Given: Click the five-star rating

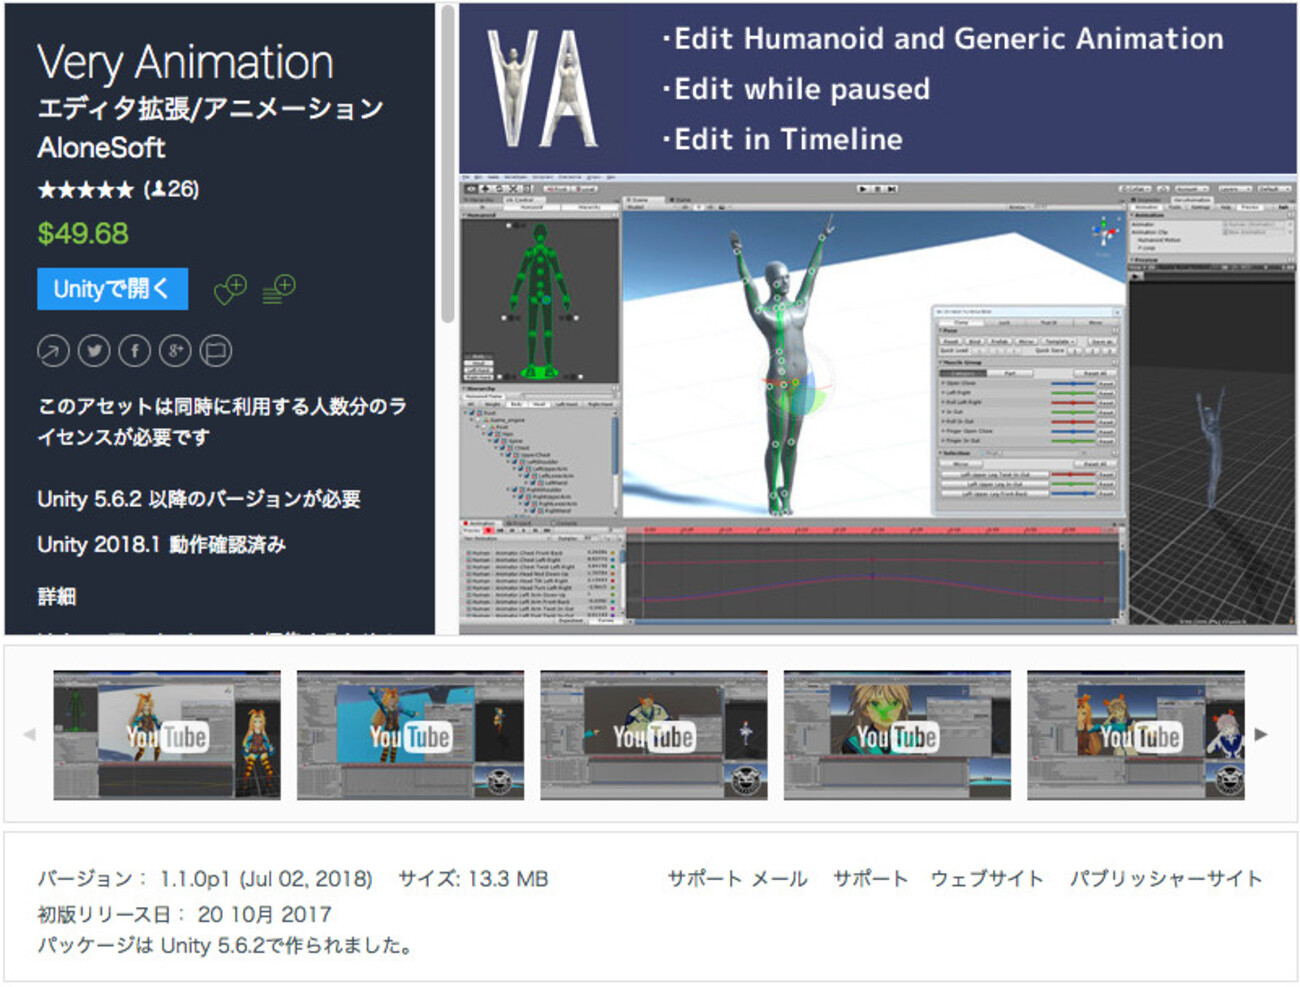Looking at the screenshot, I should coord(85,190).
